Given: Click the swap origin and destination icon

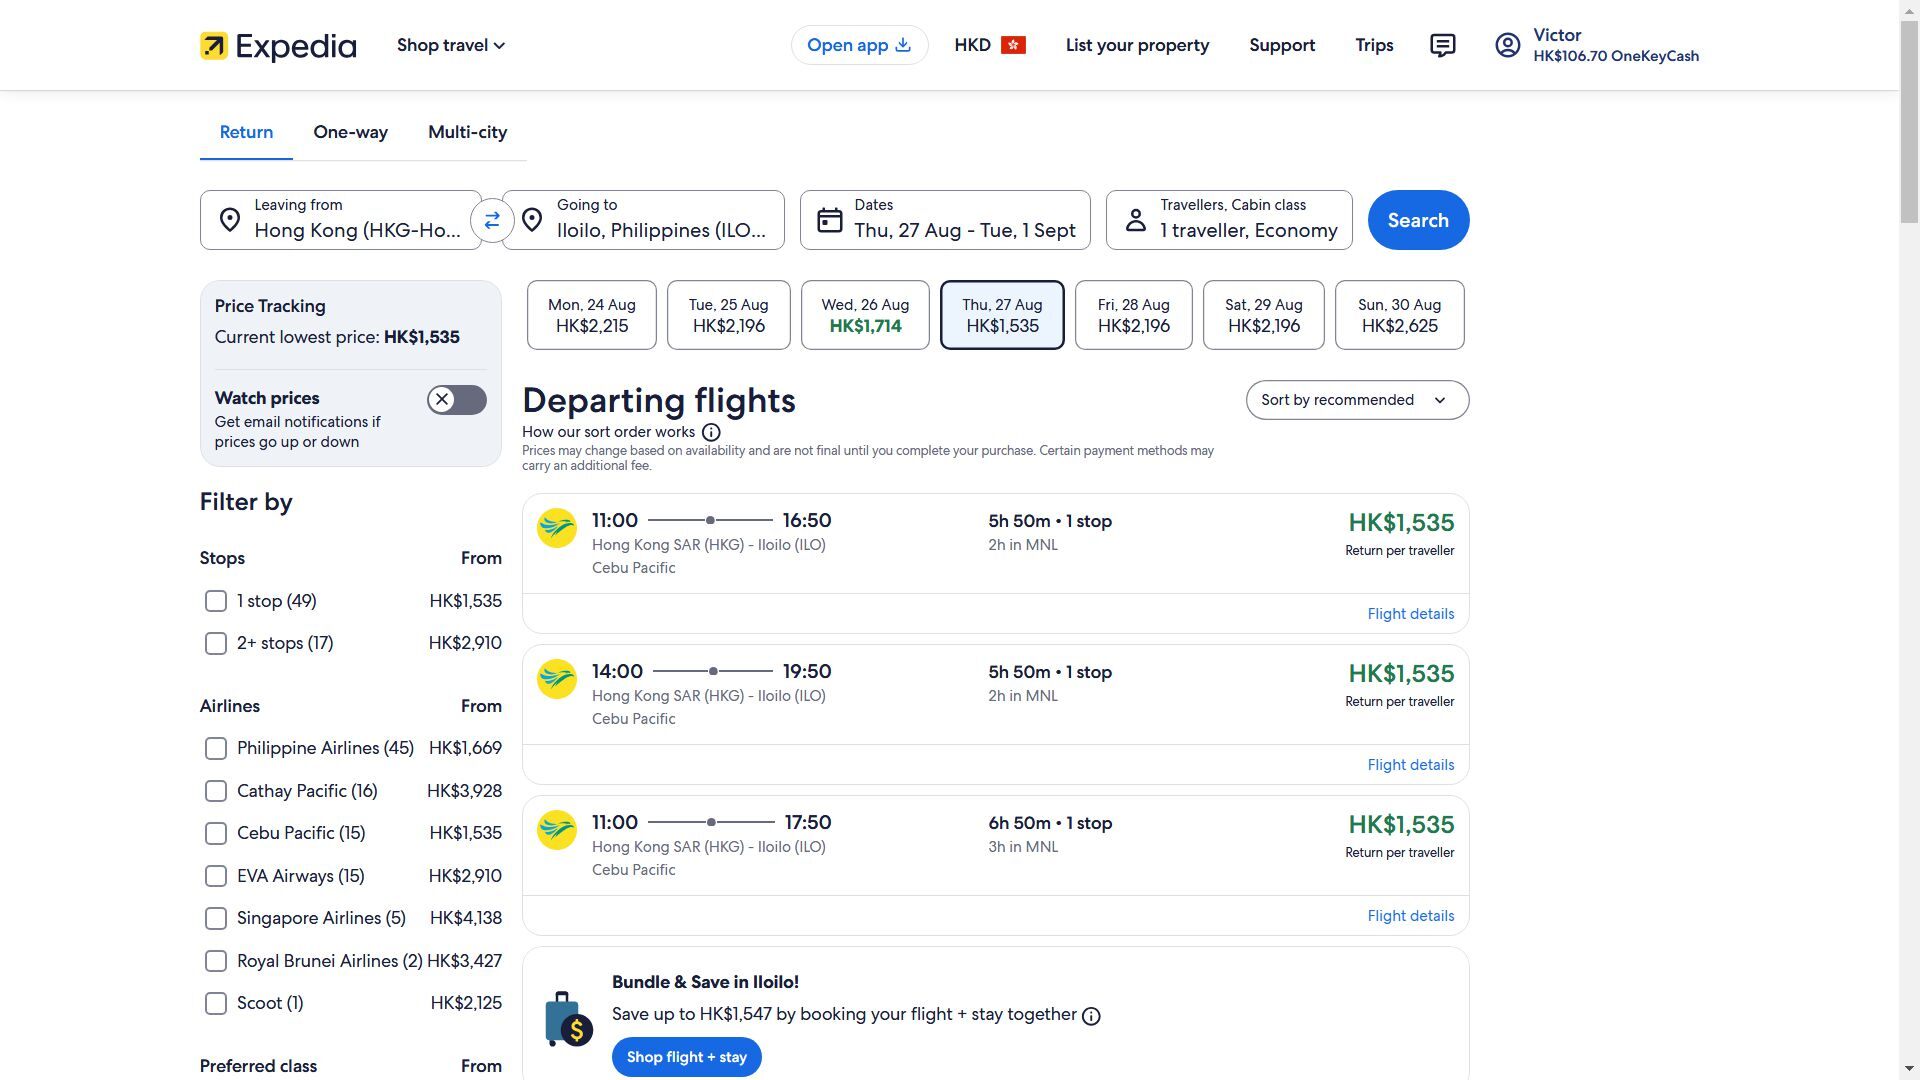Looking at the screenshot, I should [492, 220].
